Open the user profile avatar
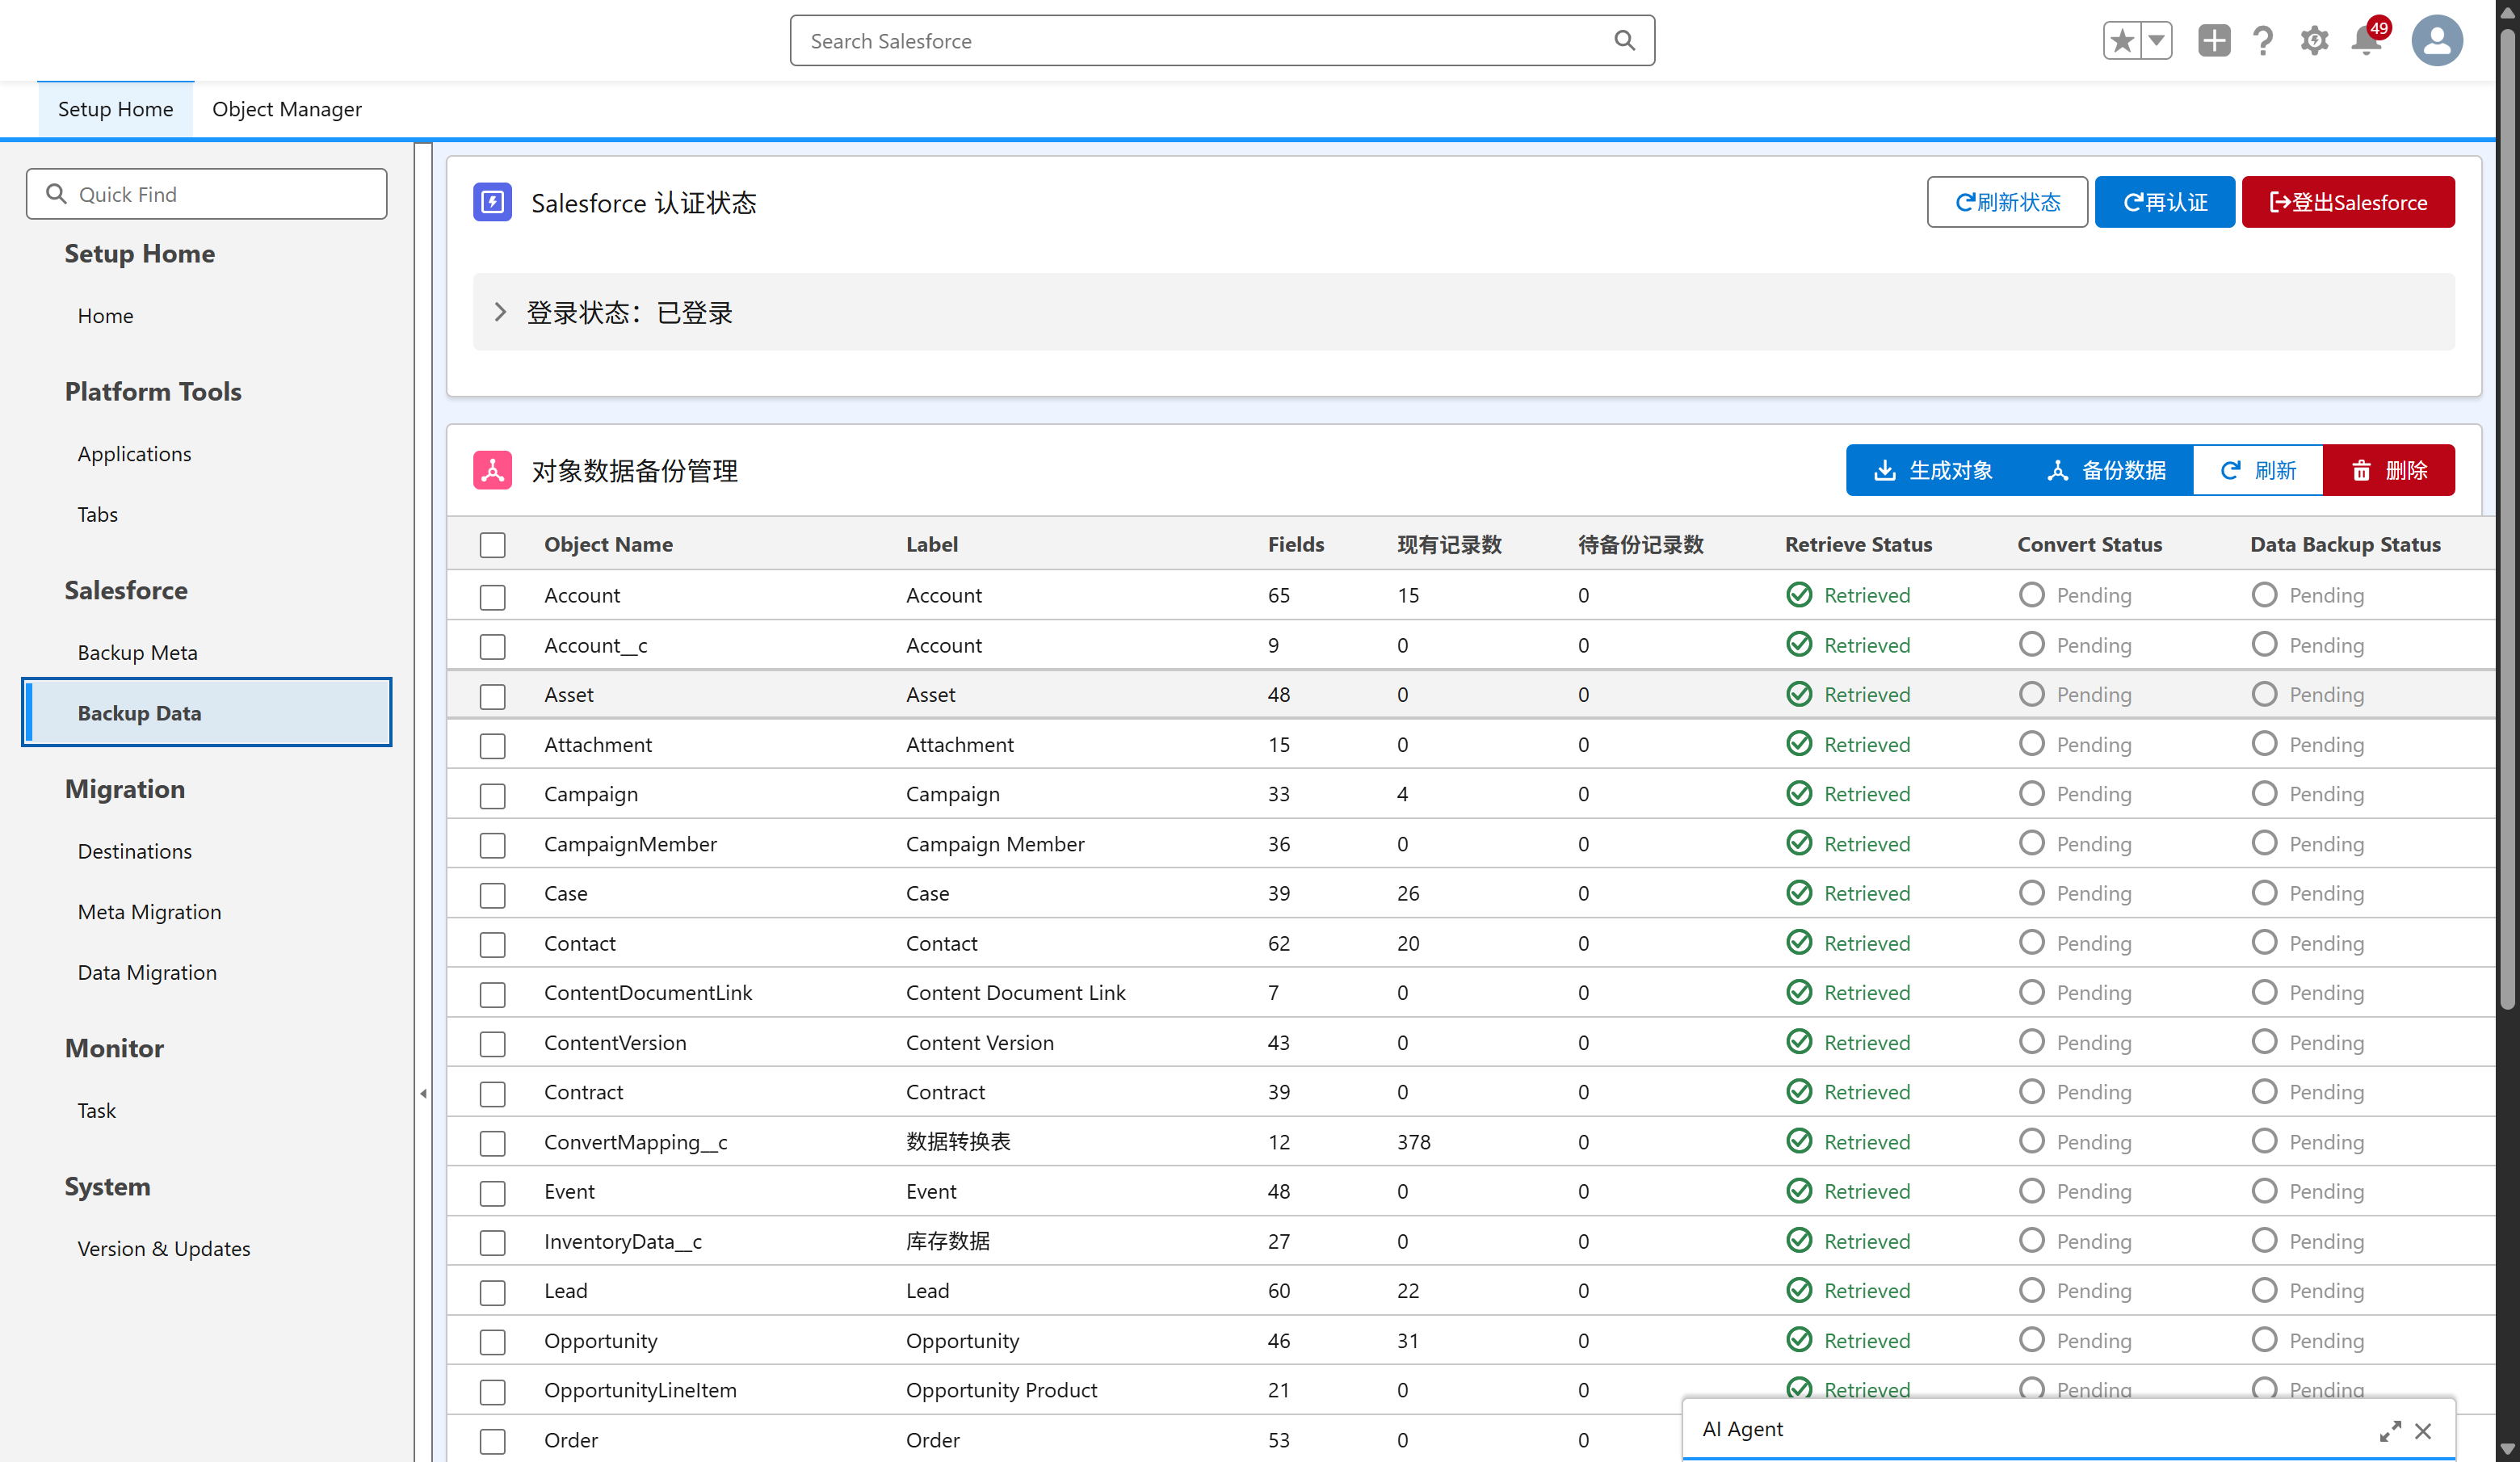The width and height of the screenshot is (2520, 1462). point(2437,41)
